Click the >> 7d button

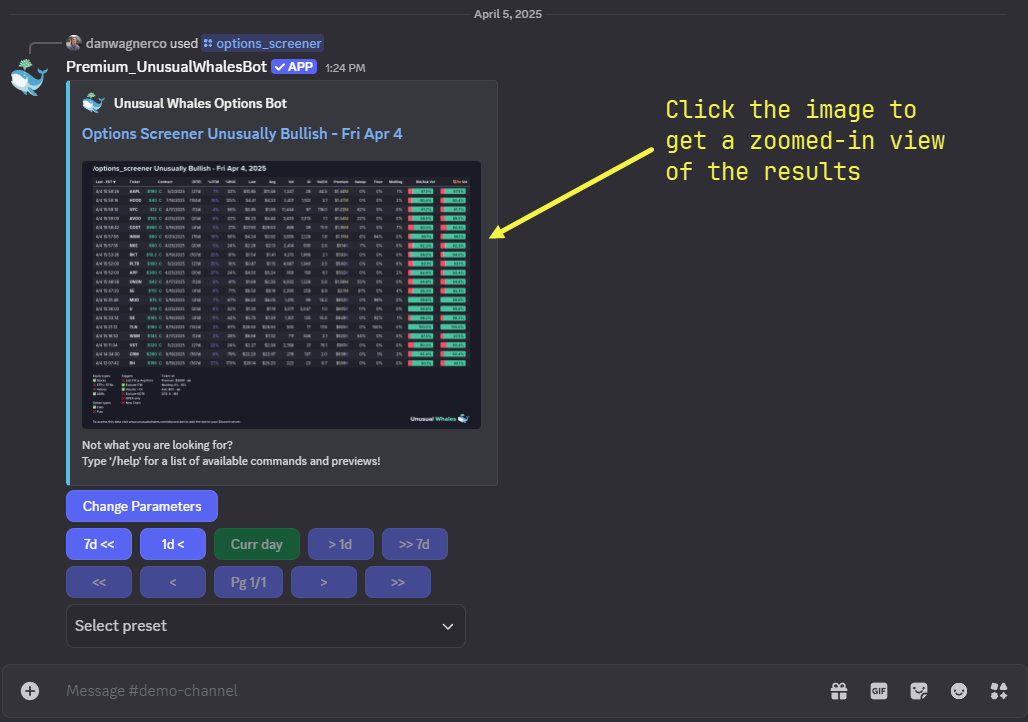pos(415,544)
